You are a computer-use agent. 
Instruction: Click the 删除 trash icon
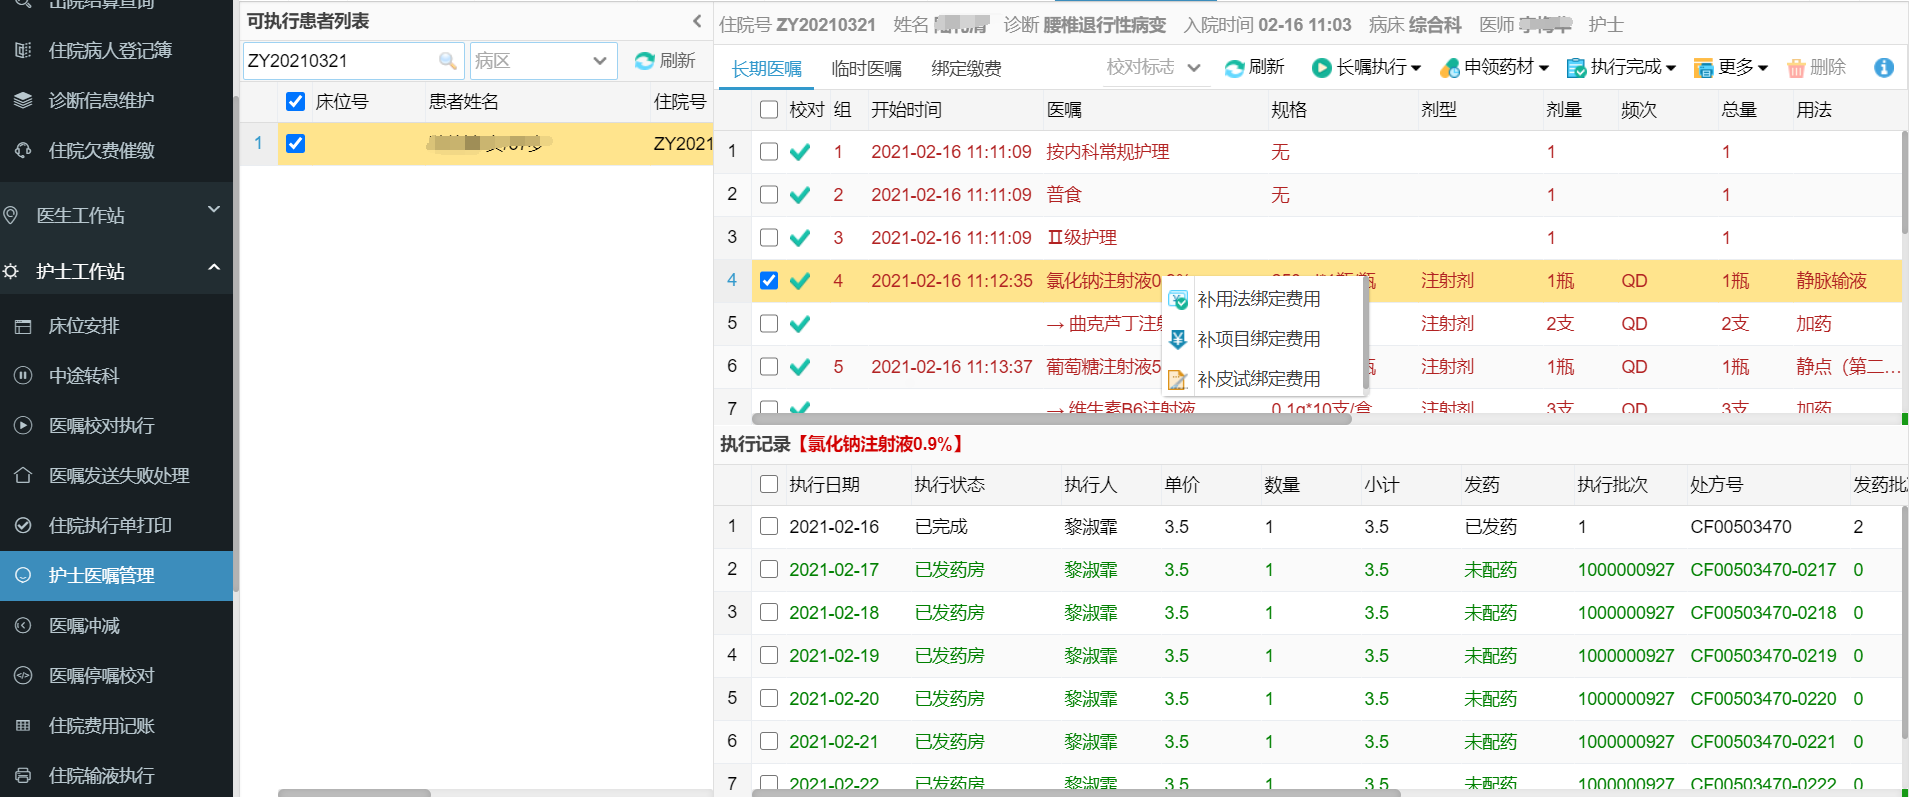pyautogui.click(x=1796, y=68)
